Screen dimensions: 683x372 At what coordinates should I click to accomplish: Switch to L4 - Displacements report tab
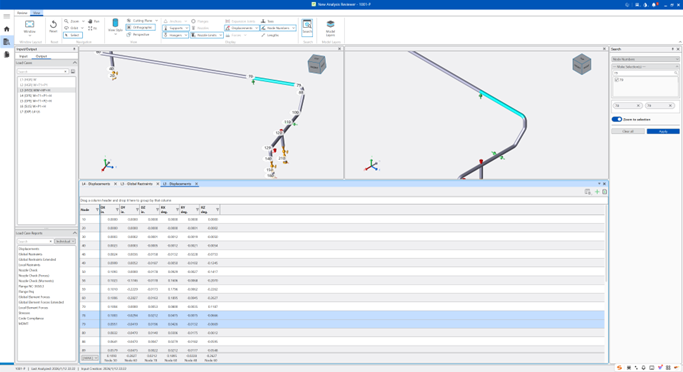point(96,184)
